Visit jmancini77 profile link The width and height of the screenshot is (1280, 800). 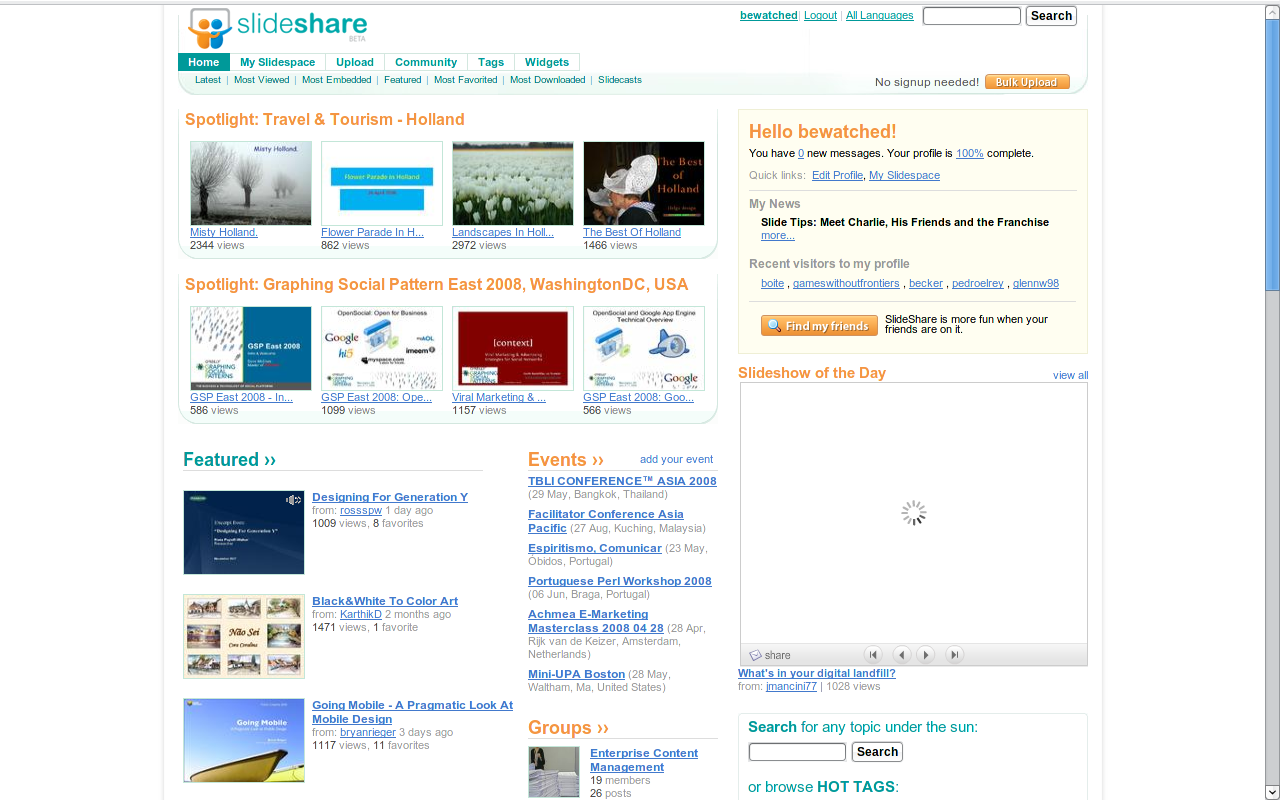(792, 687)
